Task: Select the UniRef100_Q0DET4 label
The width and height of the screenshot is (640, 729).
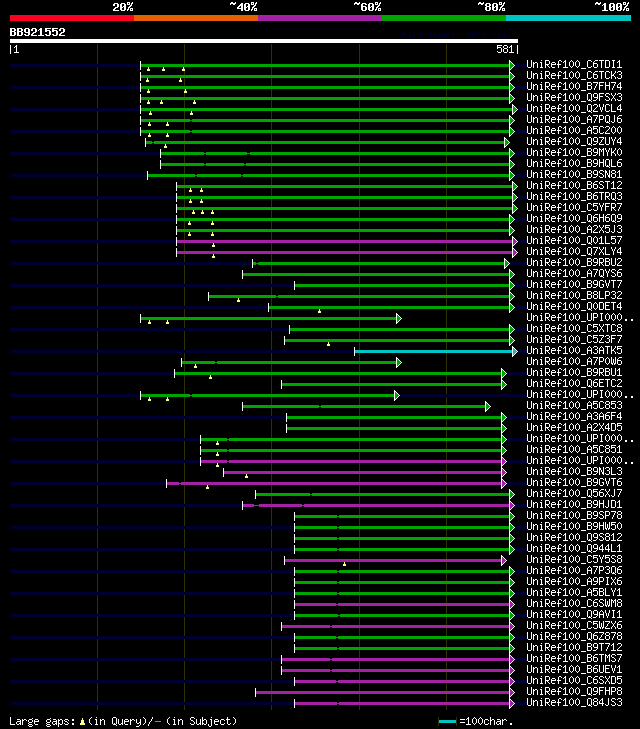Action: (574, 306)
